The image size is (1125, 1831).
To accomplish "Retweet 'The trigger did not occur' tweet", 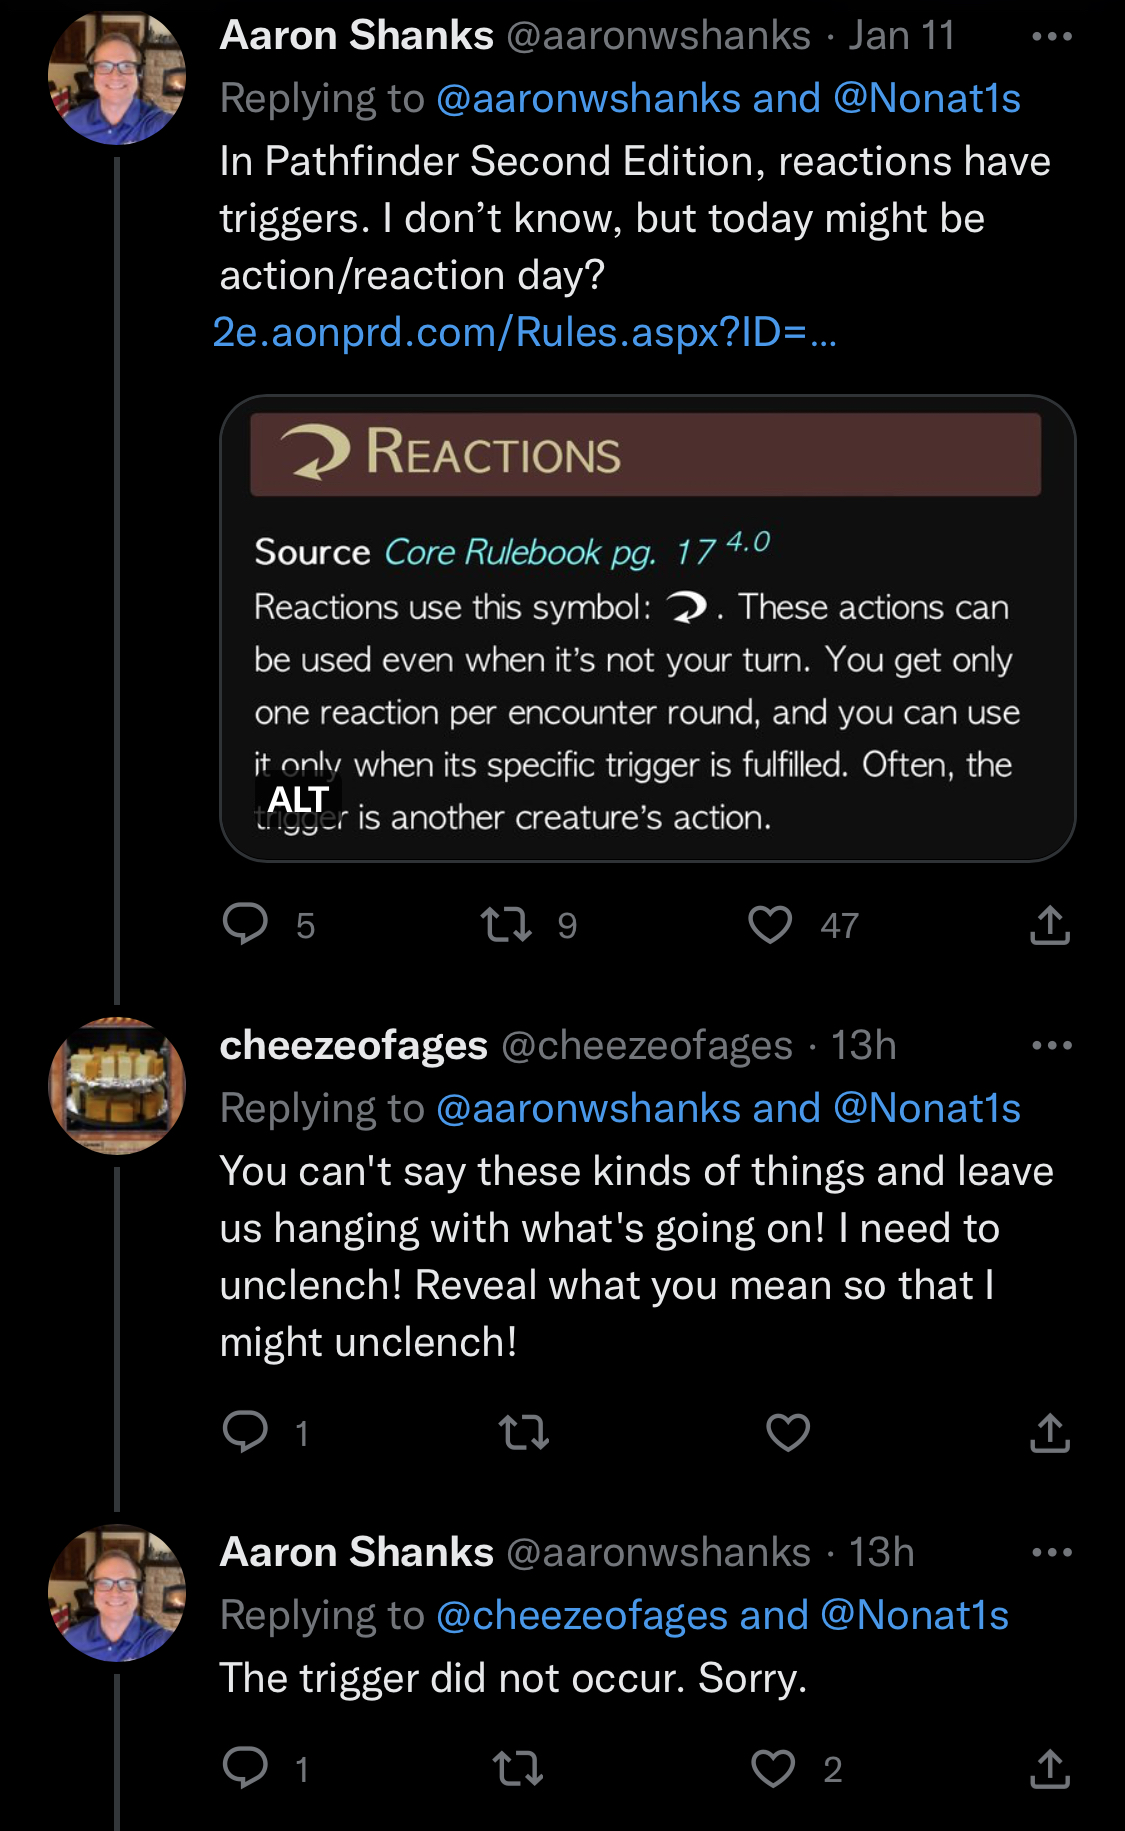I will point(518,1767).
